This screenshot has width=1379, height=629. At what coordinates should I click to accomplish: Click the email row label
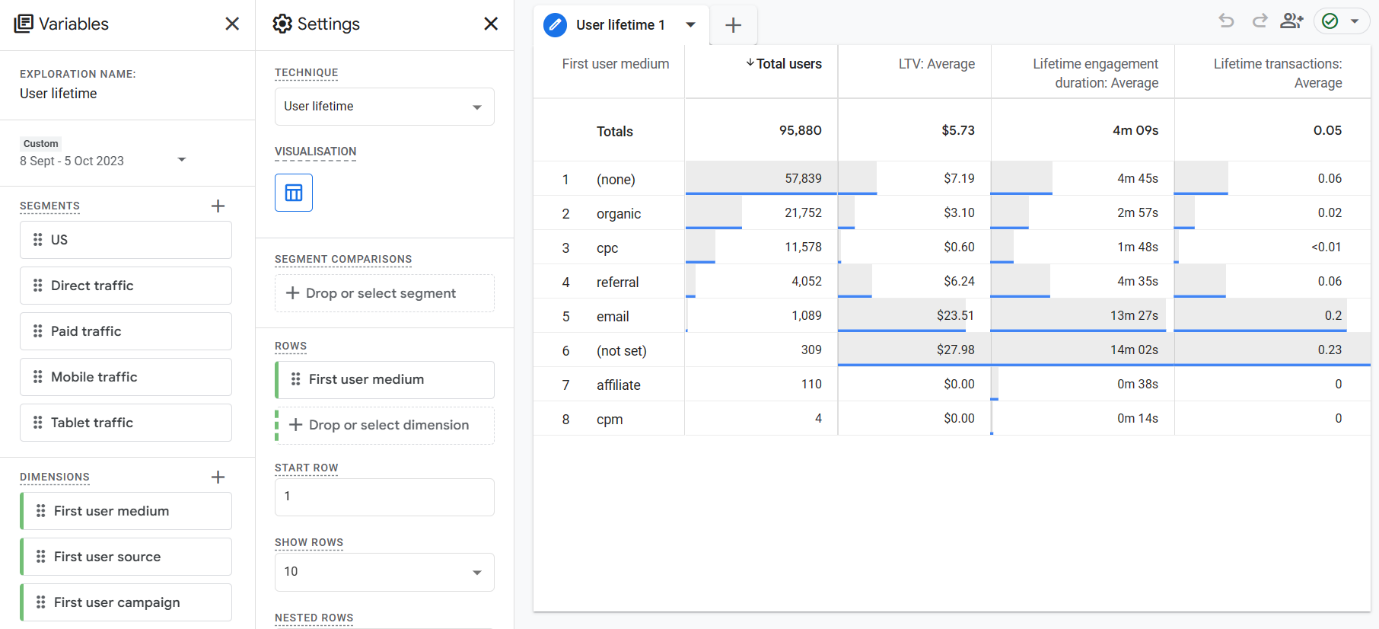pyautogui.click(x=613, y=316)
